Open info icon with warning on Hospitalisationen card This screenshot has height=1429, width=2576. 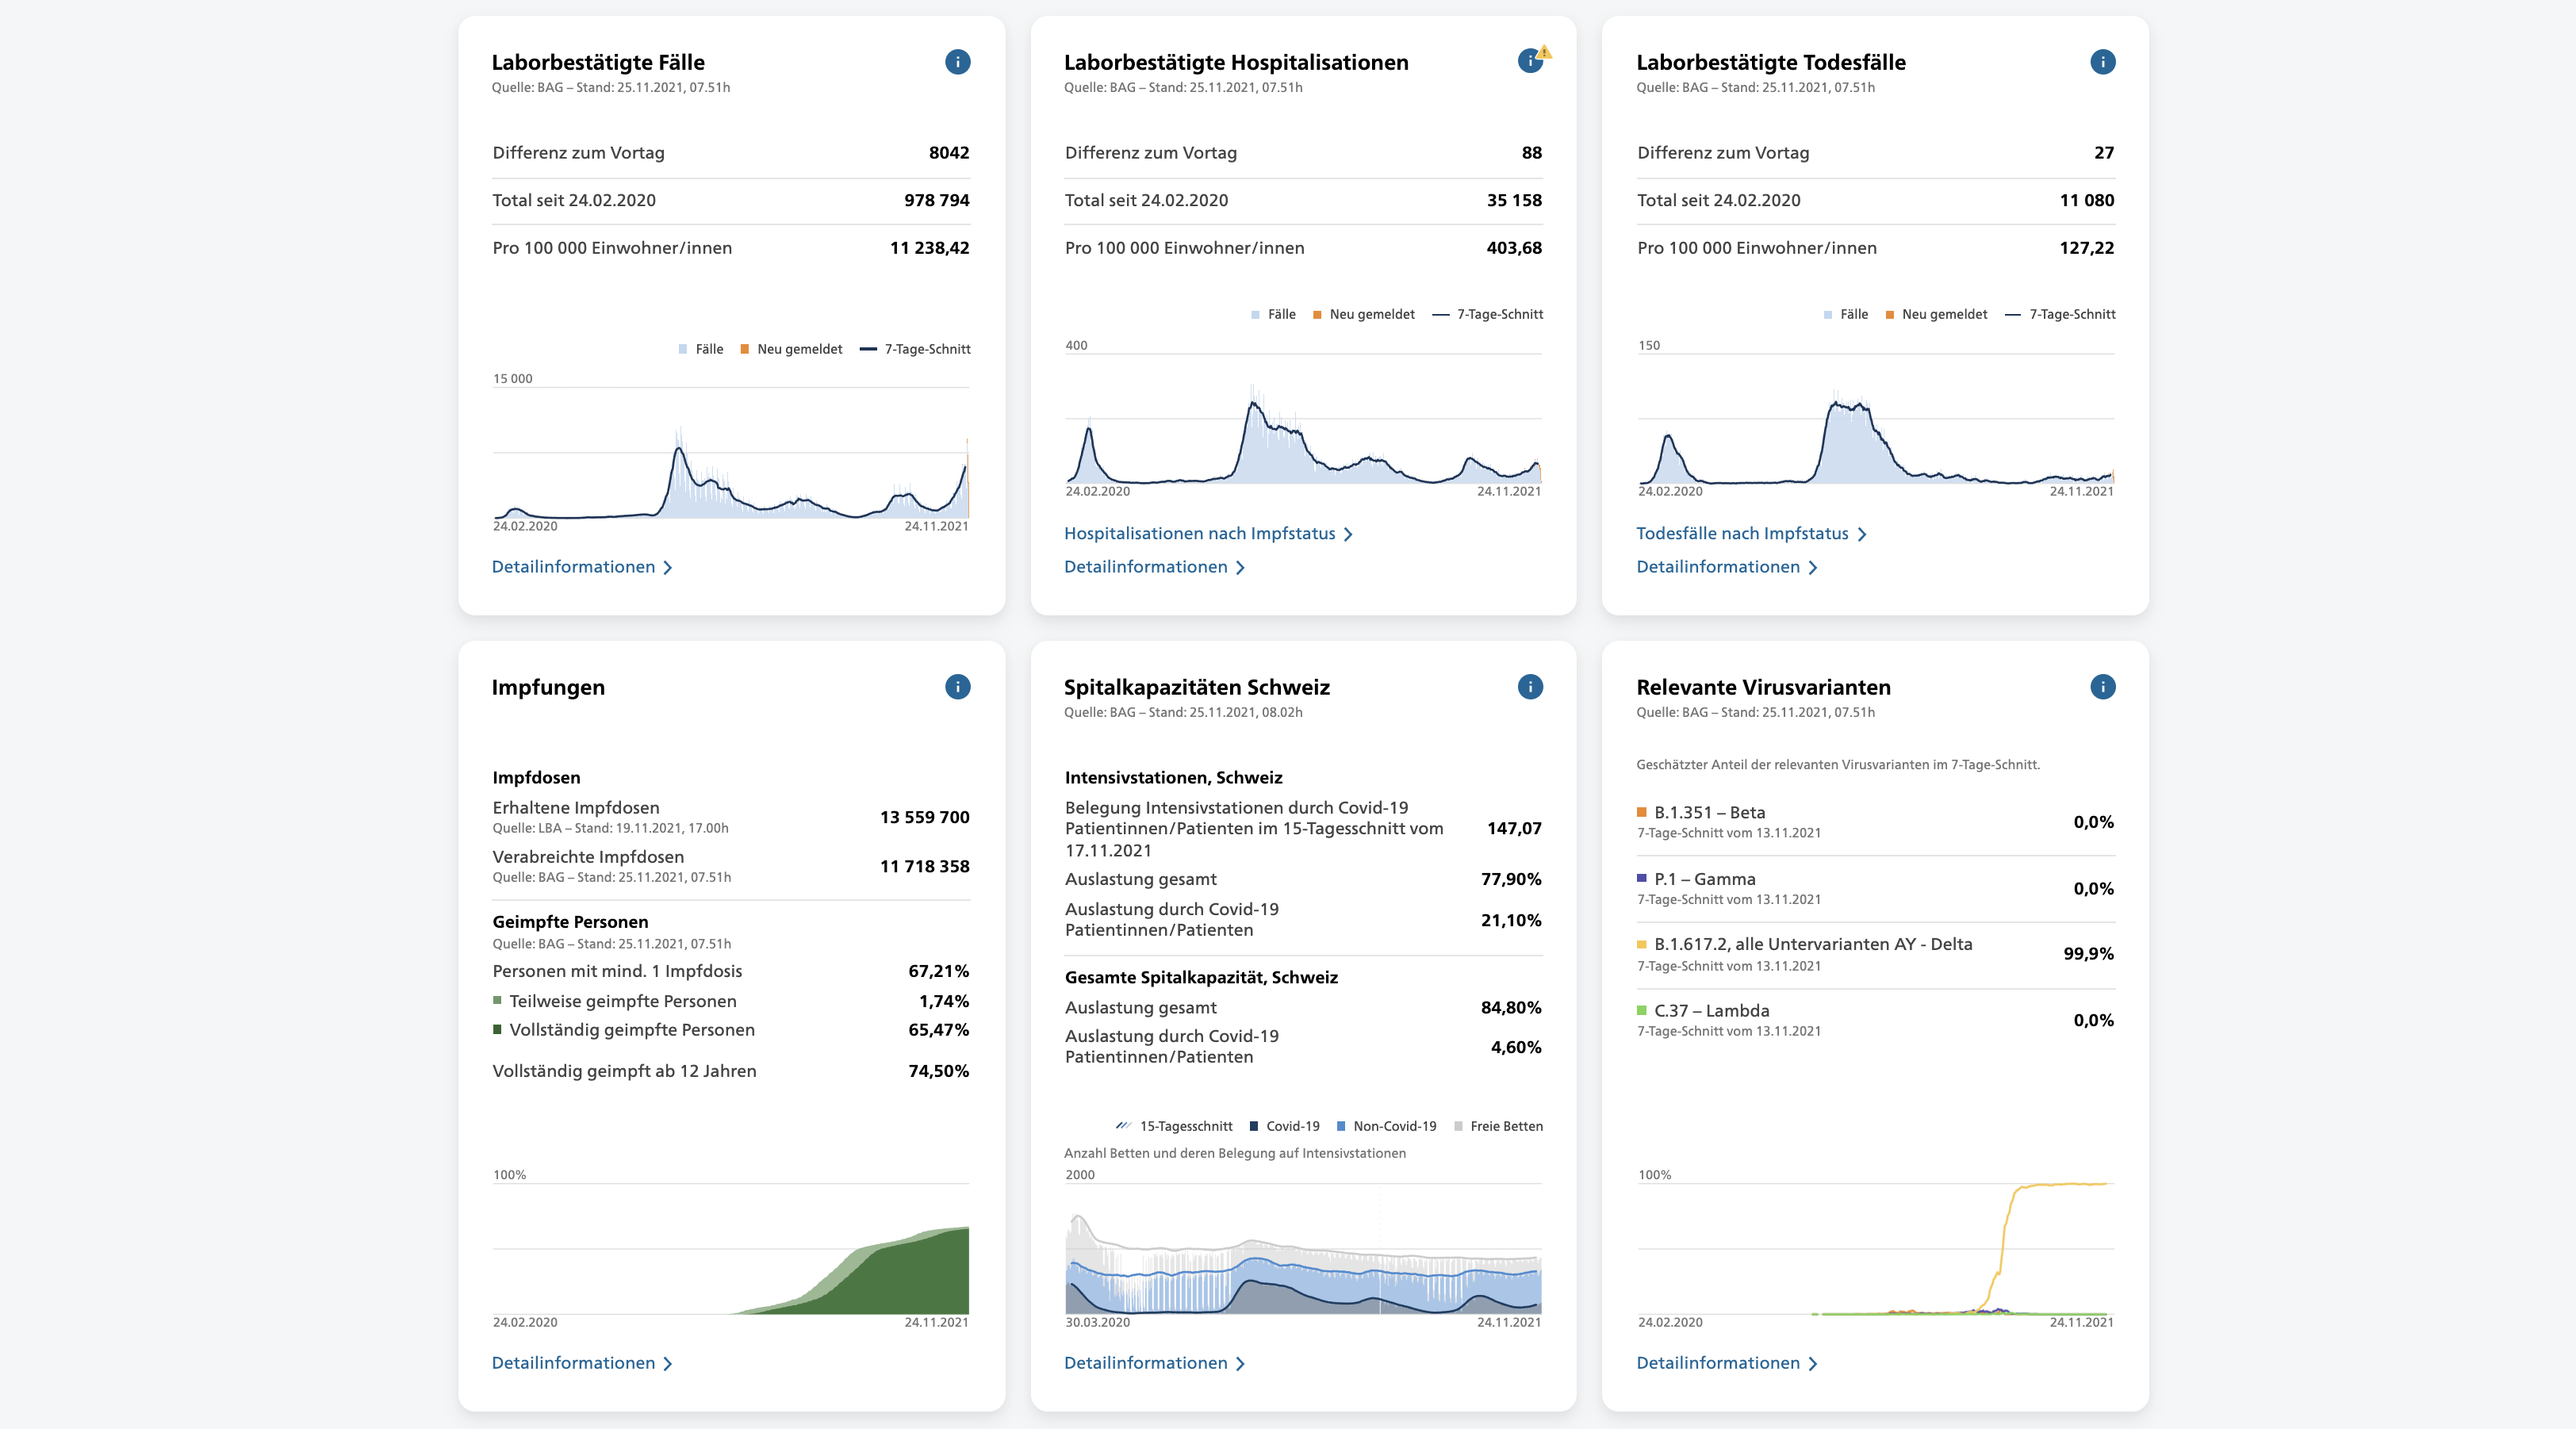pyautogui.click(x=1530, y=62)
